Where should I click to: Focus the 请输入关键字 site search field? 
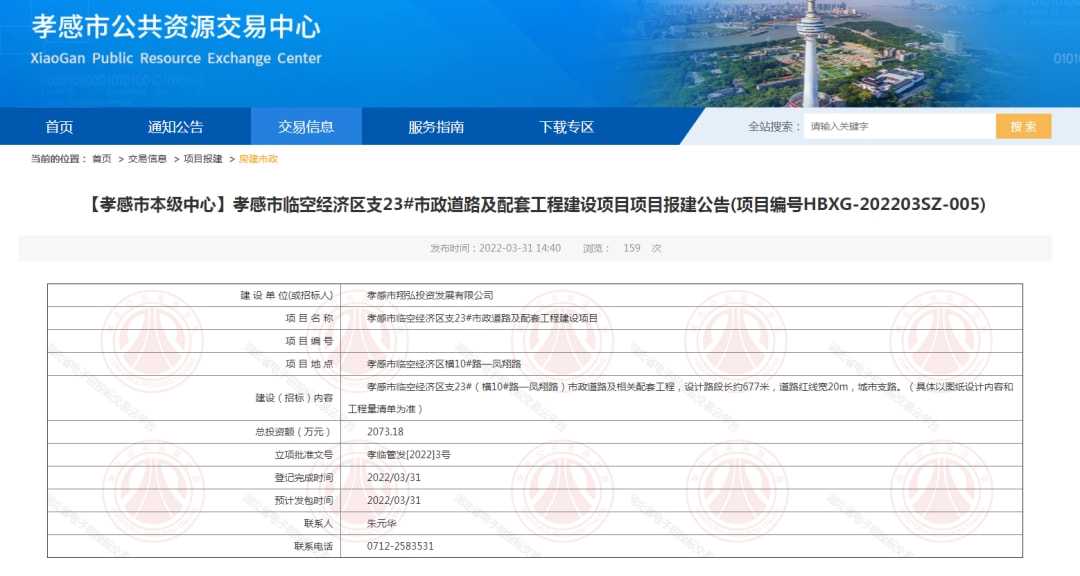pyautogui.click(x=900, y=126)
